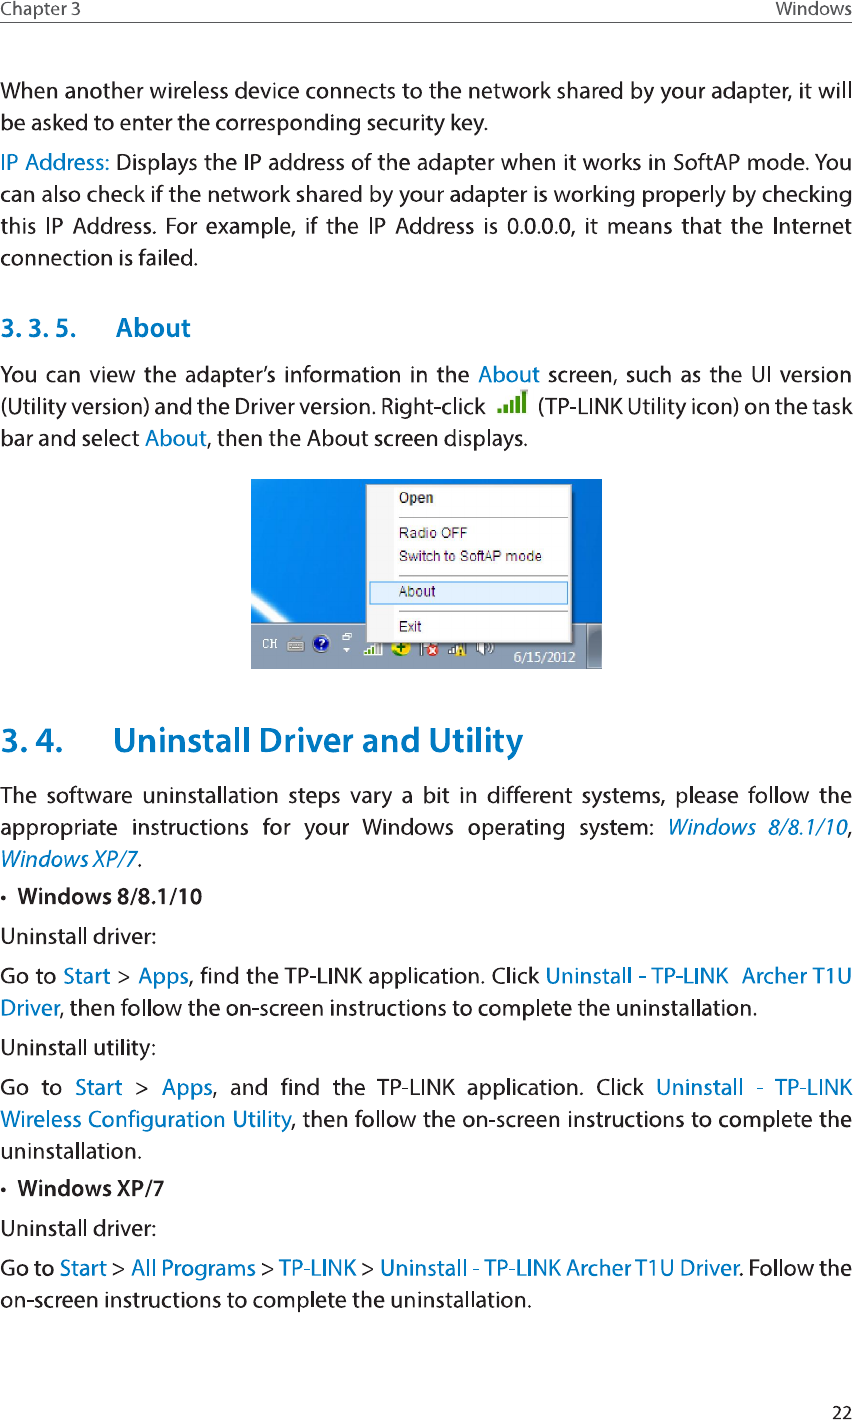Click the blue help question-mark tray icon
The width and height of the screenshot is (853, 1420).
point(321,644)
